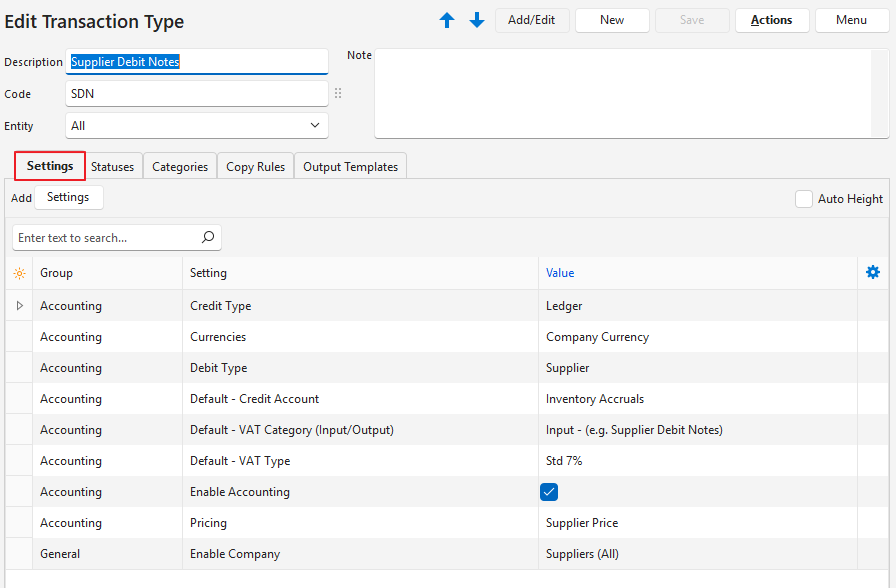Go to the Output Templates tab

[x=350, y=167]
